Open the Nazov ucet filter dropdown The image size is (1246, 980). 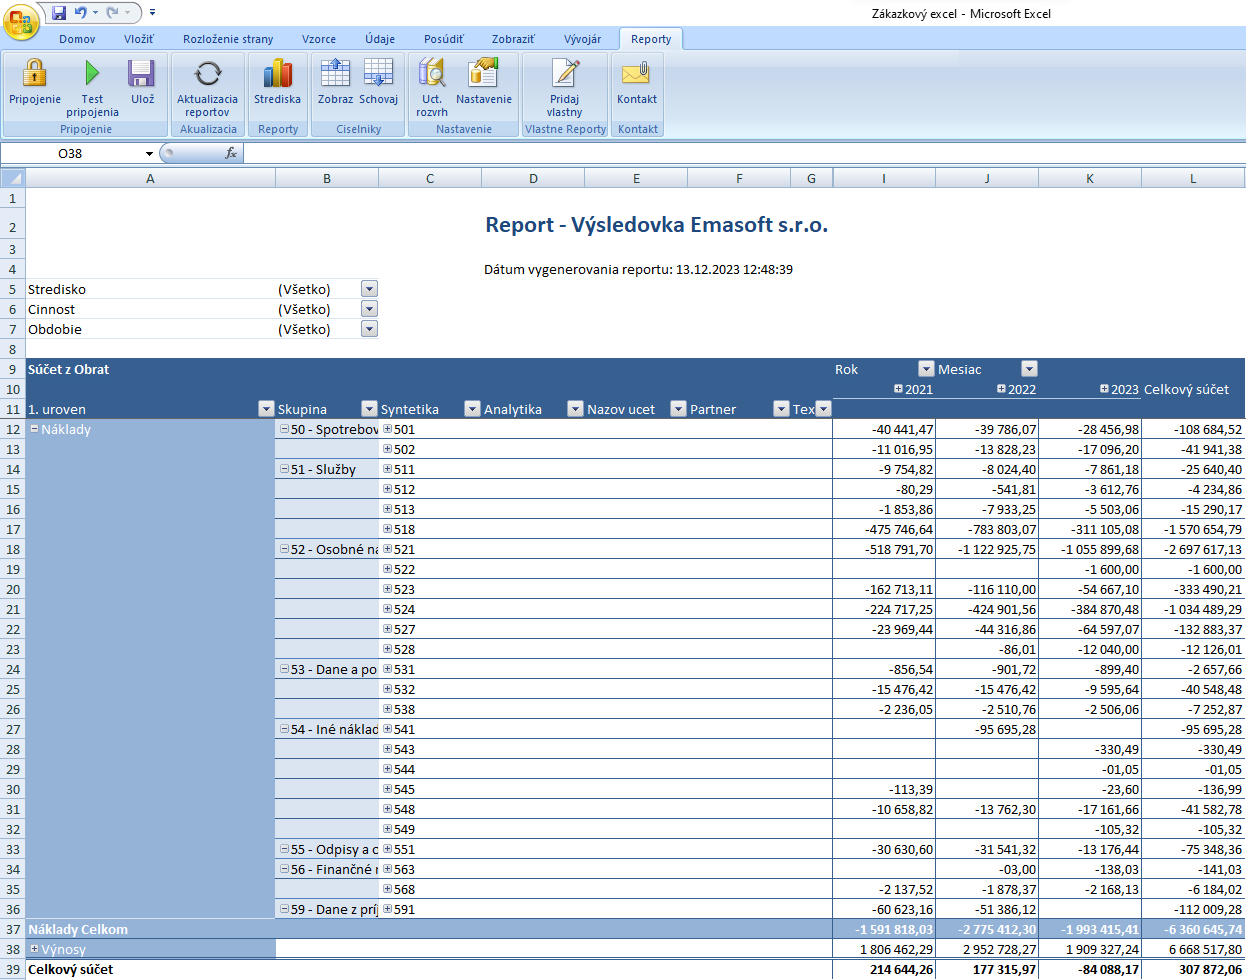click(x=678, y=409)
